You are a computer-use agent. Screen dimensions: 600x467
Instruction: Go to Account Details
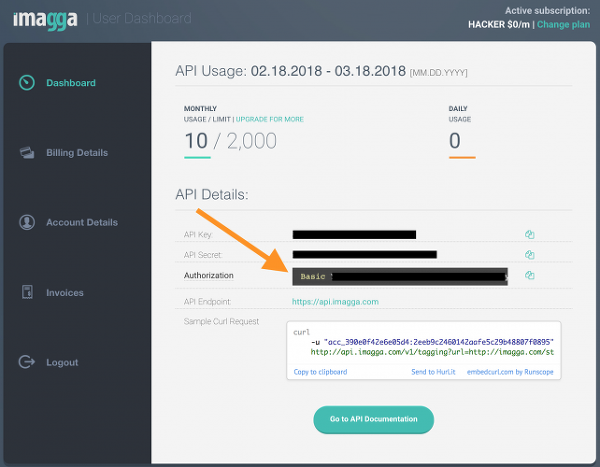pyautogui.click(x=82, y=222)
